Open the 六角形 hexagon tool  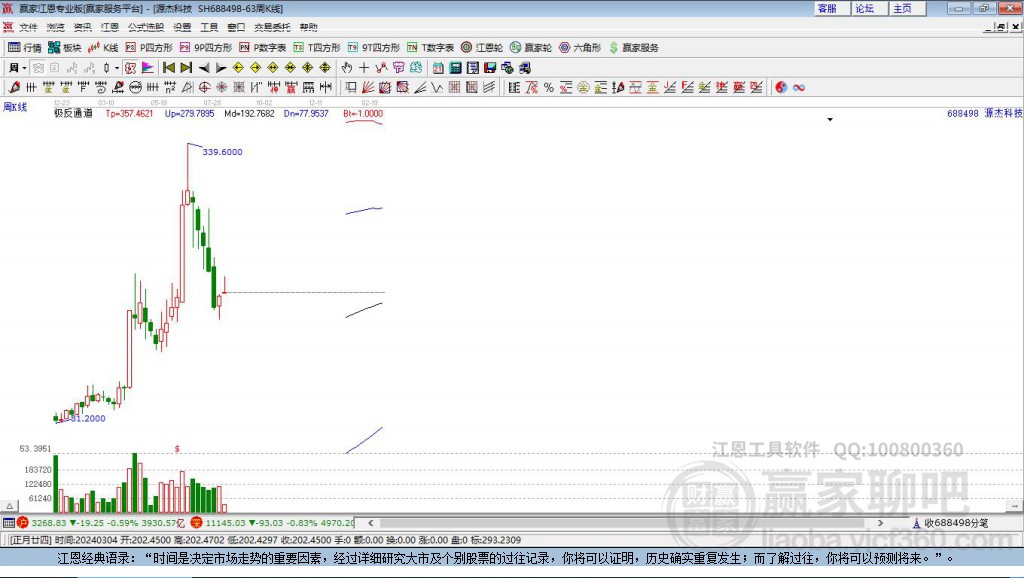580,48
